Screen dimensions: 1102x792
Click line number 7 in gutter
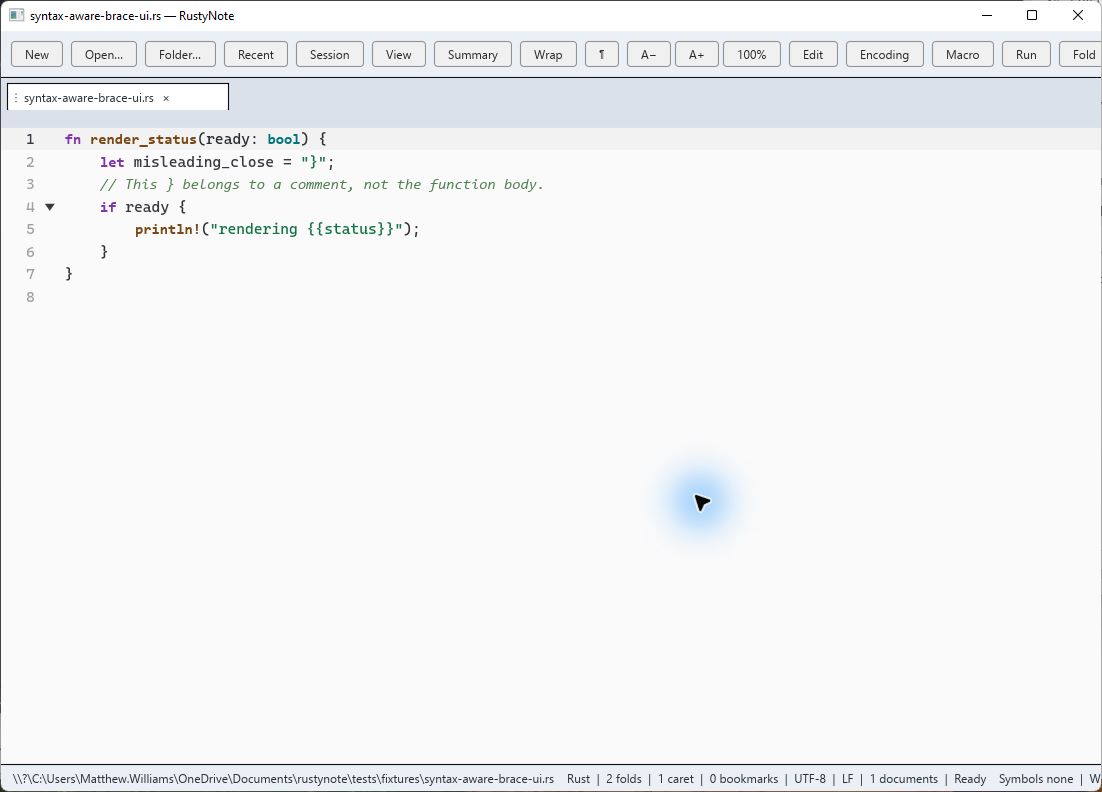[30, 274]
